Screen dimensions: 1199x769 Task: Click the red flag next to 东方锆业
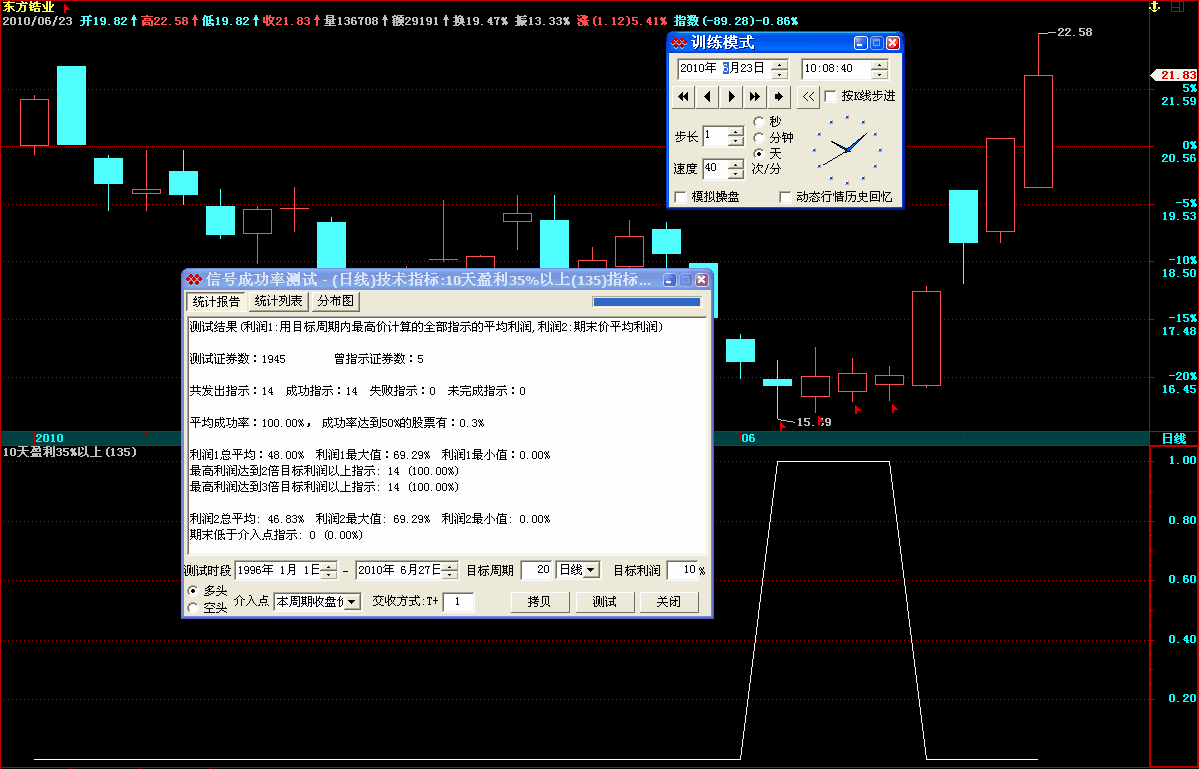[x=66, y=7]
